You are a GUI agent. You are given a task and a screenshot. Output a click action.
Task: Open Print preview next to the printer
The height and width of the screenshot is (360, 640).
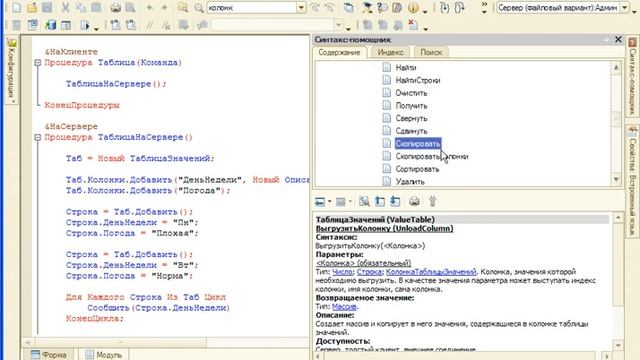click(130, 7)
